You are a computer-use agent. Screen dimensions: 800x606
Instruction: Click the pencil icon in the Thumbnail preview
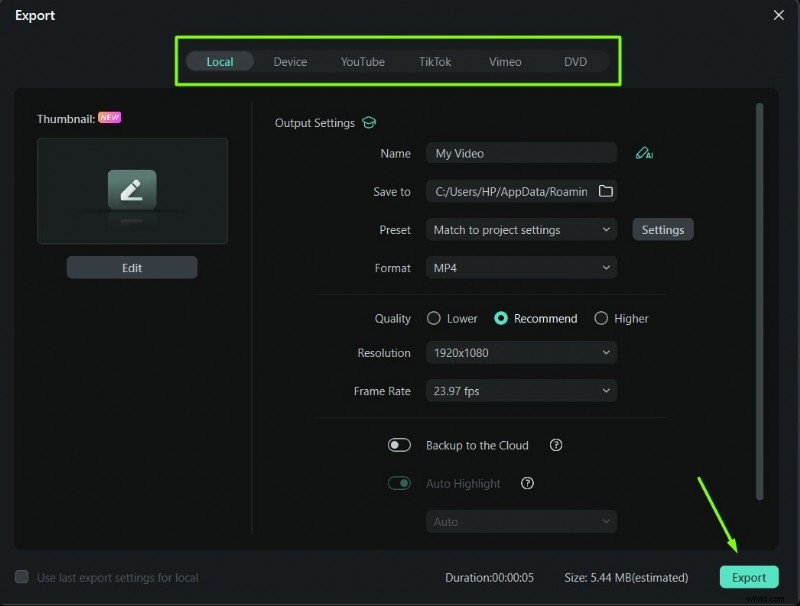[x=131, y=190]
